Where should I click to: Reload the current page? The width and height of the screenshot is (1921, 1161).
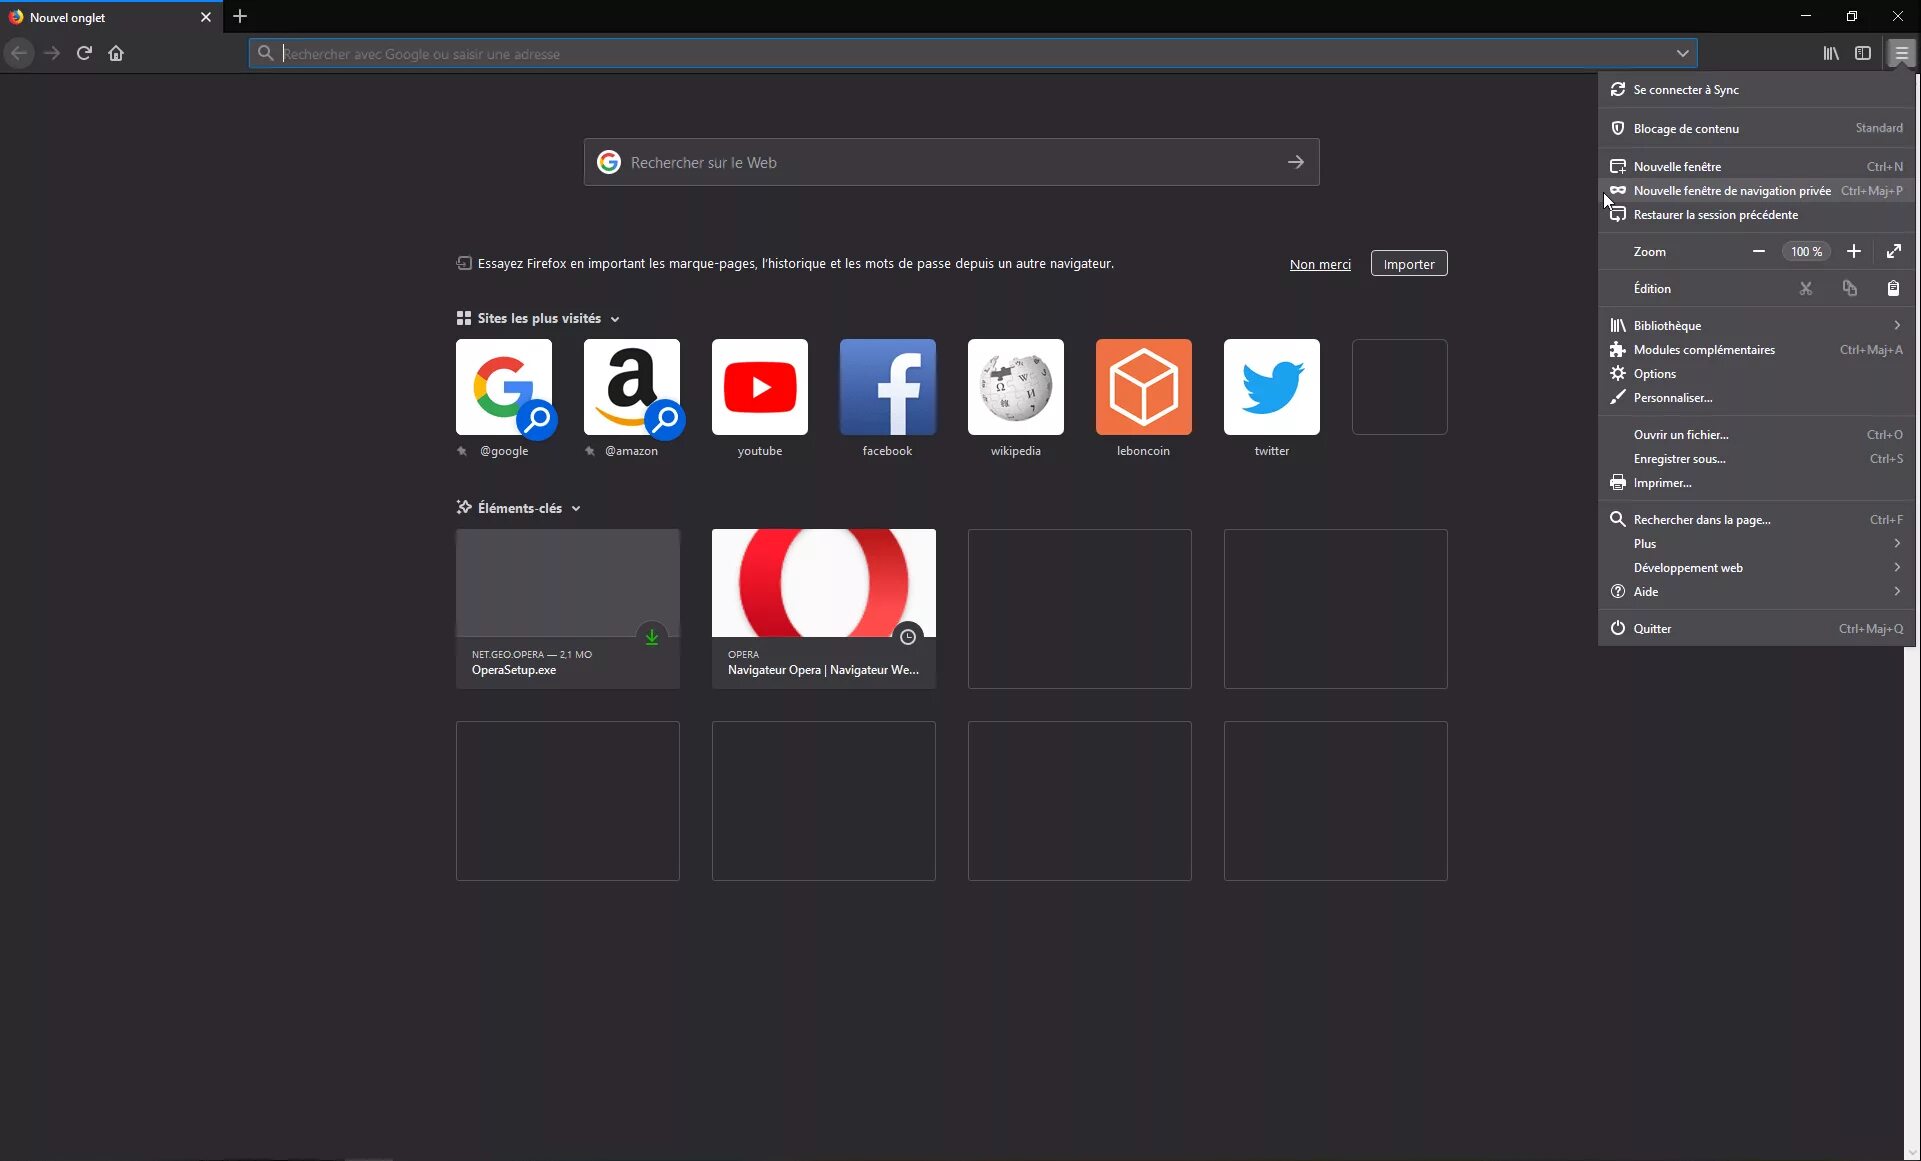[x=84, y=53]
